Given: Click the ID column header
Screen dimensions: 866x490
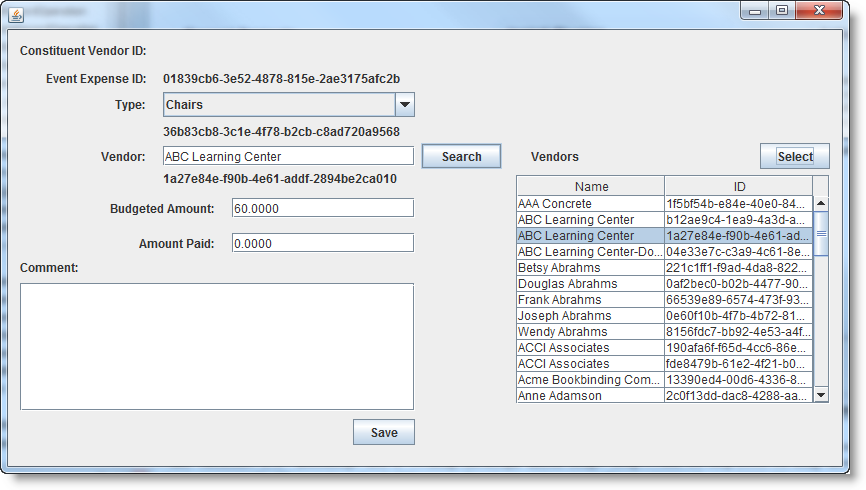Looking at the screenshot, I should 738,186.
